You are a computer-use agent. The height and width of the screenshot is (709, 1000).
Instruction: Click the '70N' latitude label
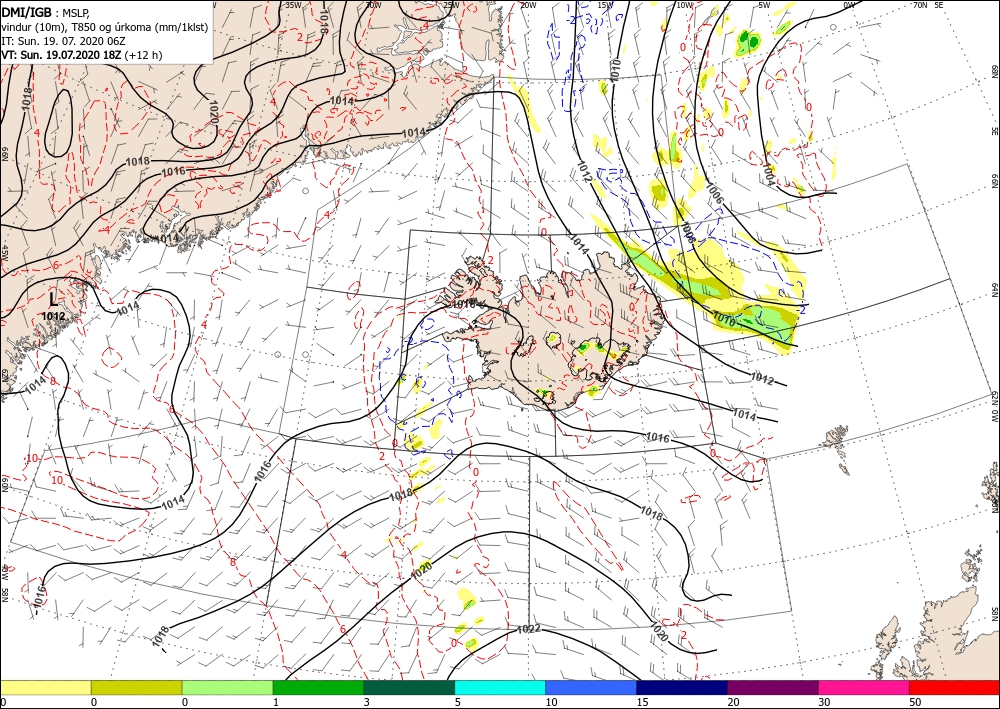pyautogui.click(x=920, y=5)
